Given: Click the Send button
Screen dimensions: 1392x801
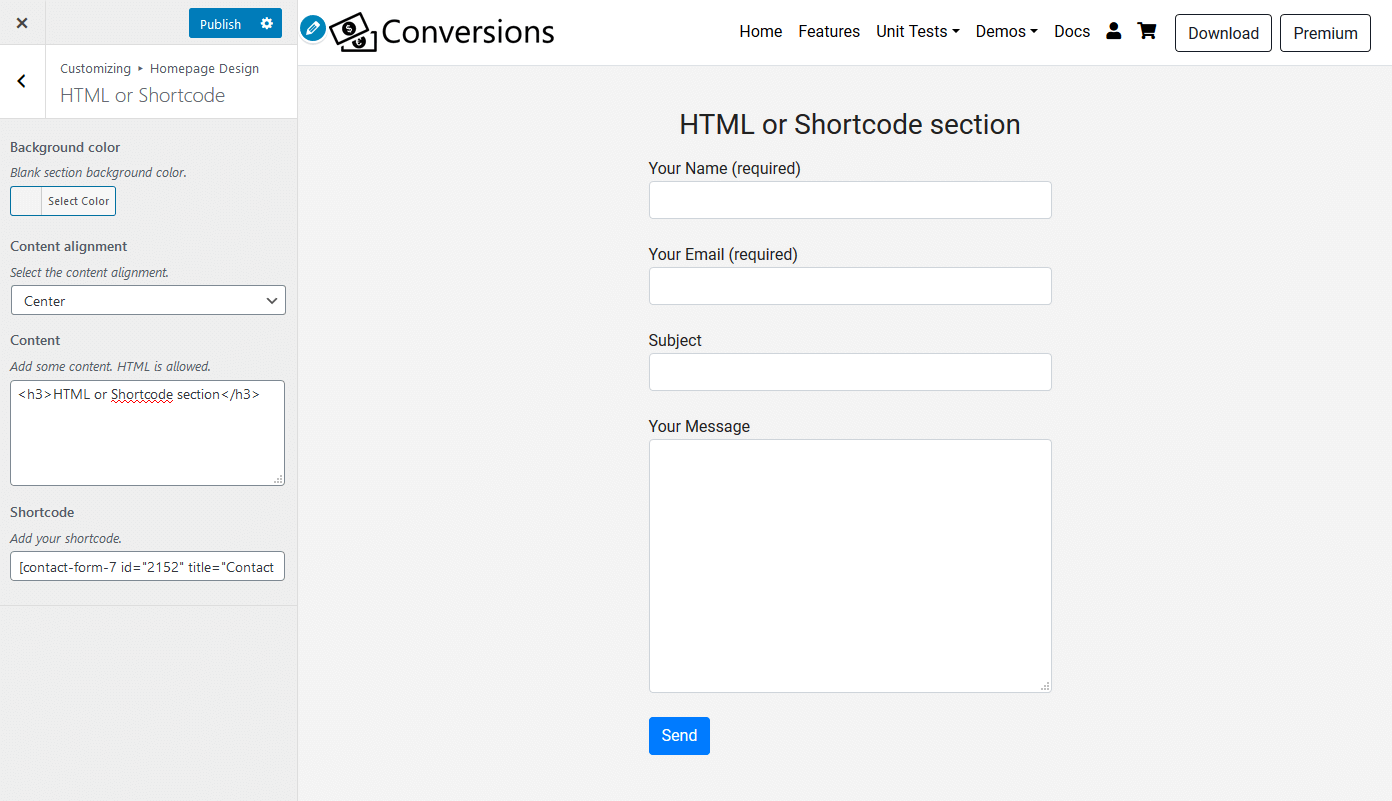Looking at the screenshot, I should pos(679,736).
